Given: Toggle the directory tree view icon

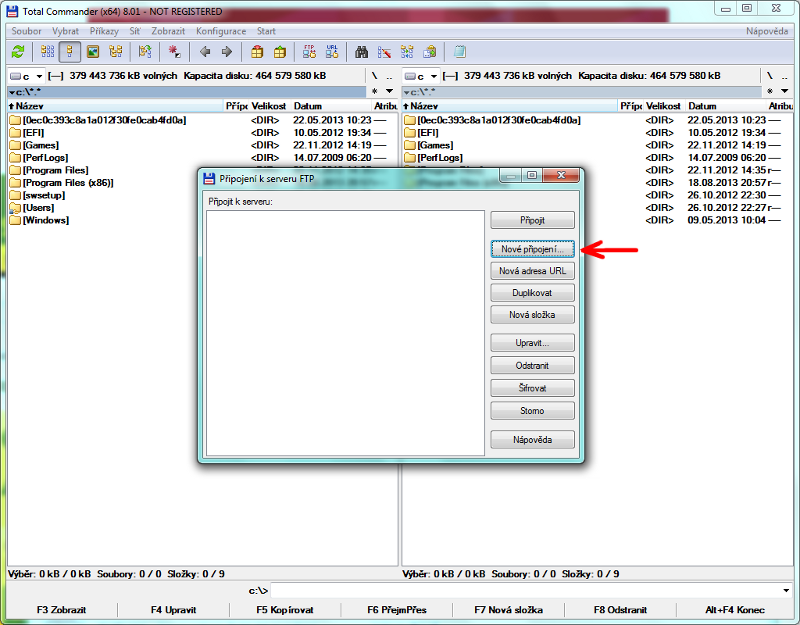Looking at the screenshot, I should (x=116, y=52).
